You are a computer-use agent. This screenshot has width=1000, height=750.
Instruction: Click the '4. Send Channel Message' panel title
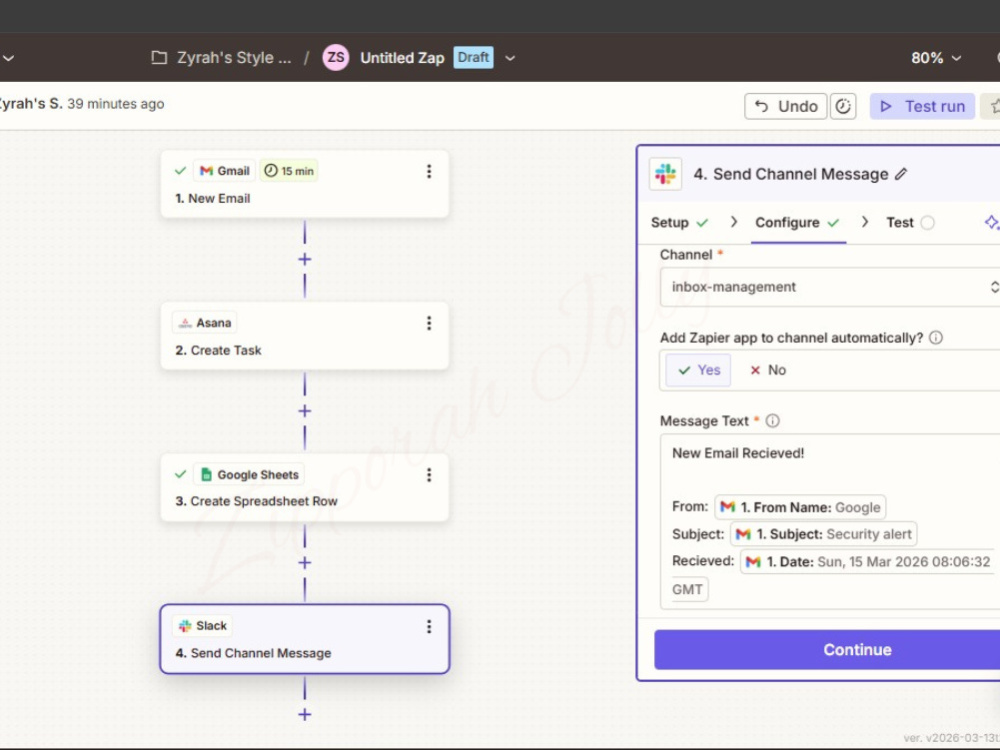pyautogui.click(x=791, y=174)
